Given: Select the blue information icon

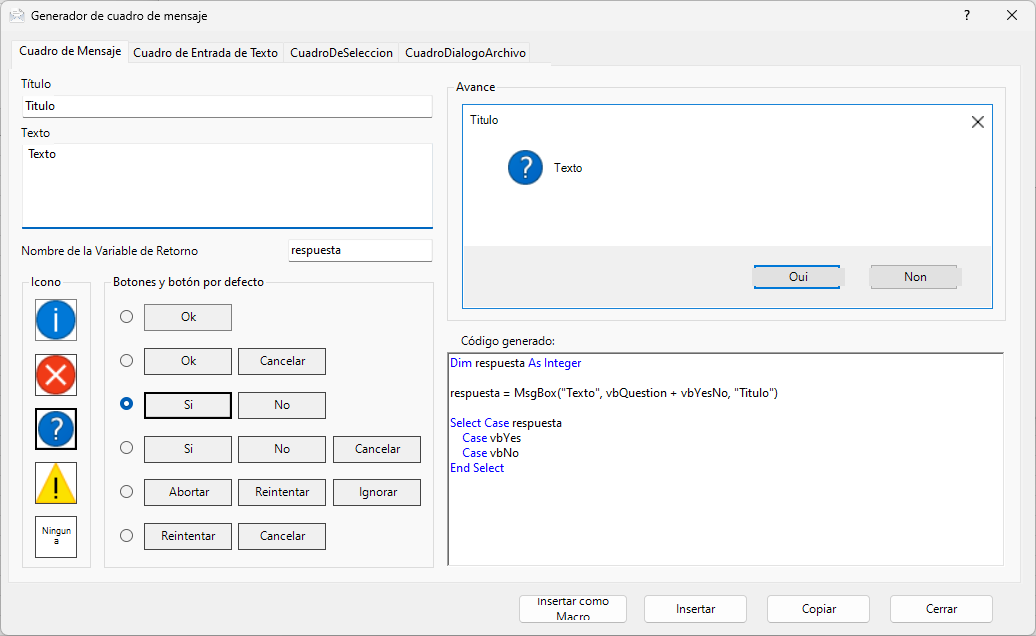Looking at the screenshot, I should 56,320.
